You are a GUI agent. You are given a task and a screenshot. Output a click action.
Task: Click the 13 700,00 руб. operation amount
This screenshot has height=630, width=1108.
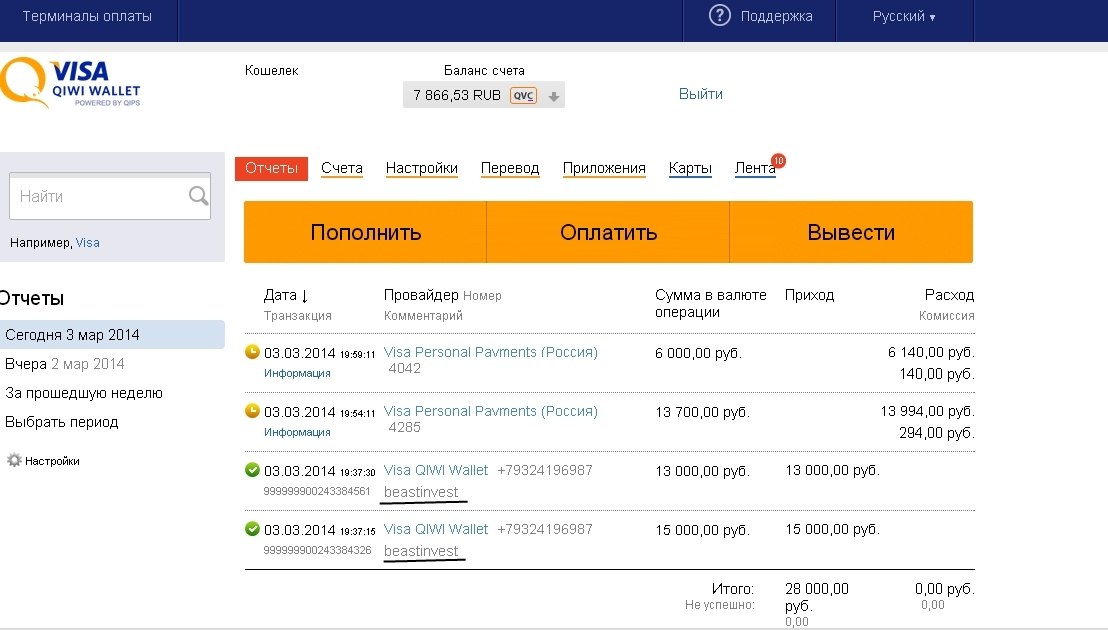(702, 412)
